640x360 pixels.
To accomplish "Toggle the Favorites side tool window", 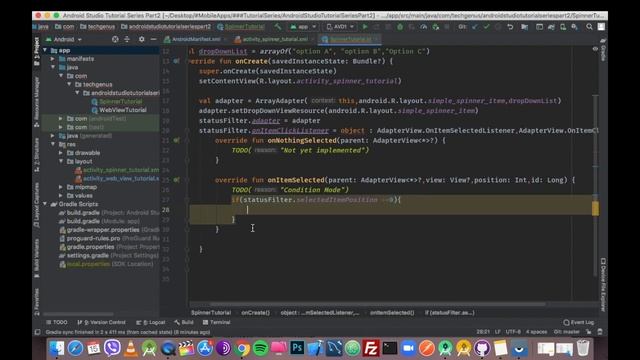I will [37, 302].
